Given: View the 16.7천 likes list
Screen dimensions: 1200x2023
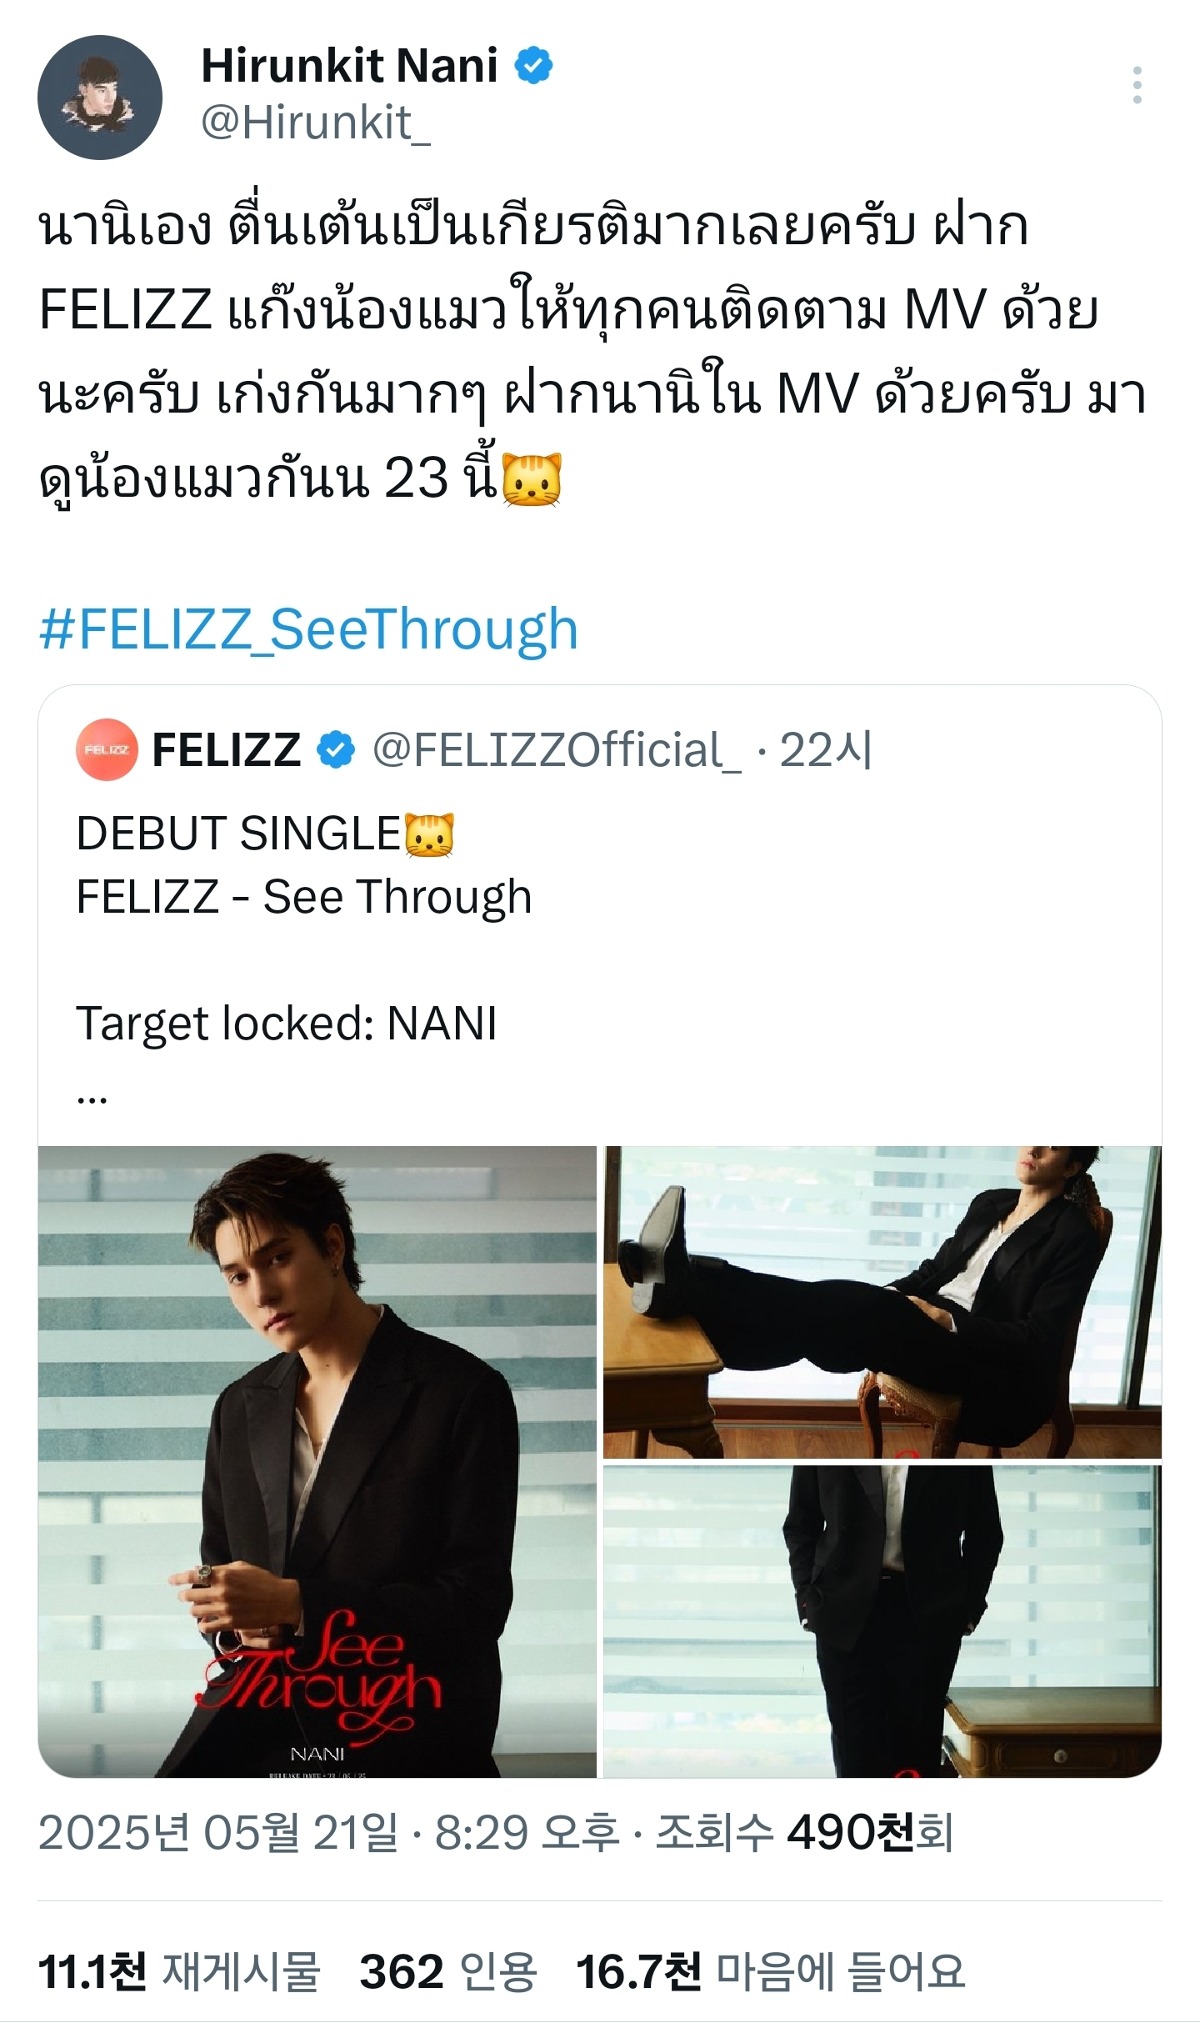Looking at the screenshot, I should pyautogui.click(x=769, y=1971).
